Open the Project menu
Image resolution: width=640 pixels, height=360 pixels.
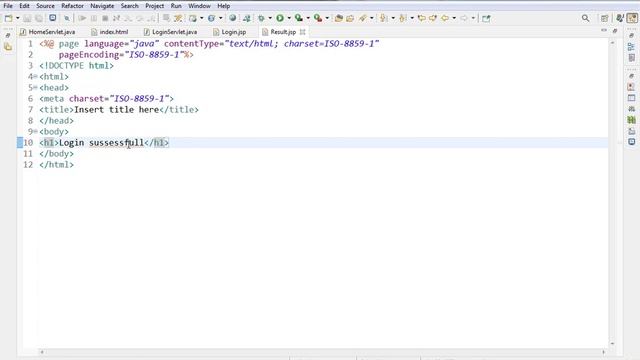point(154,6)
